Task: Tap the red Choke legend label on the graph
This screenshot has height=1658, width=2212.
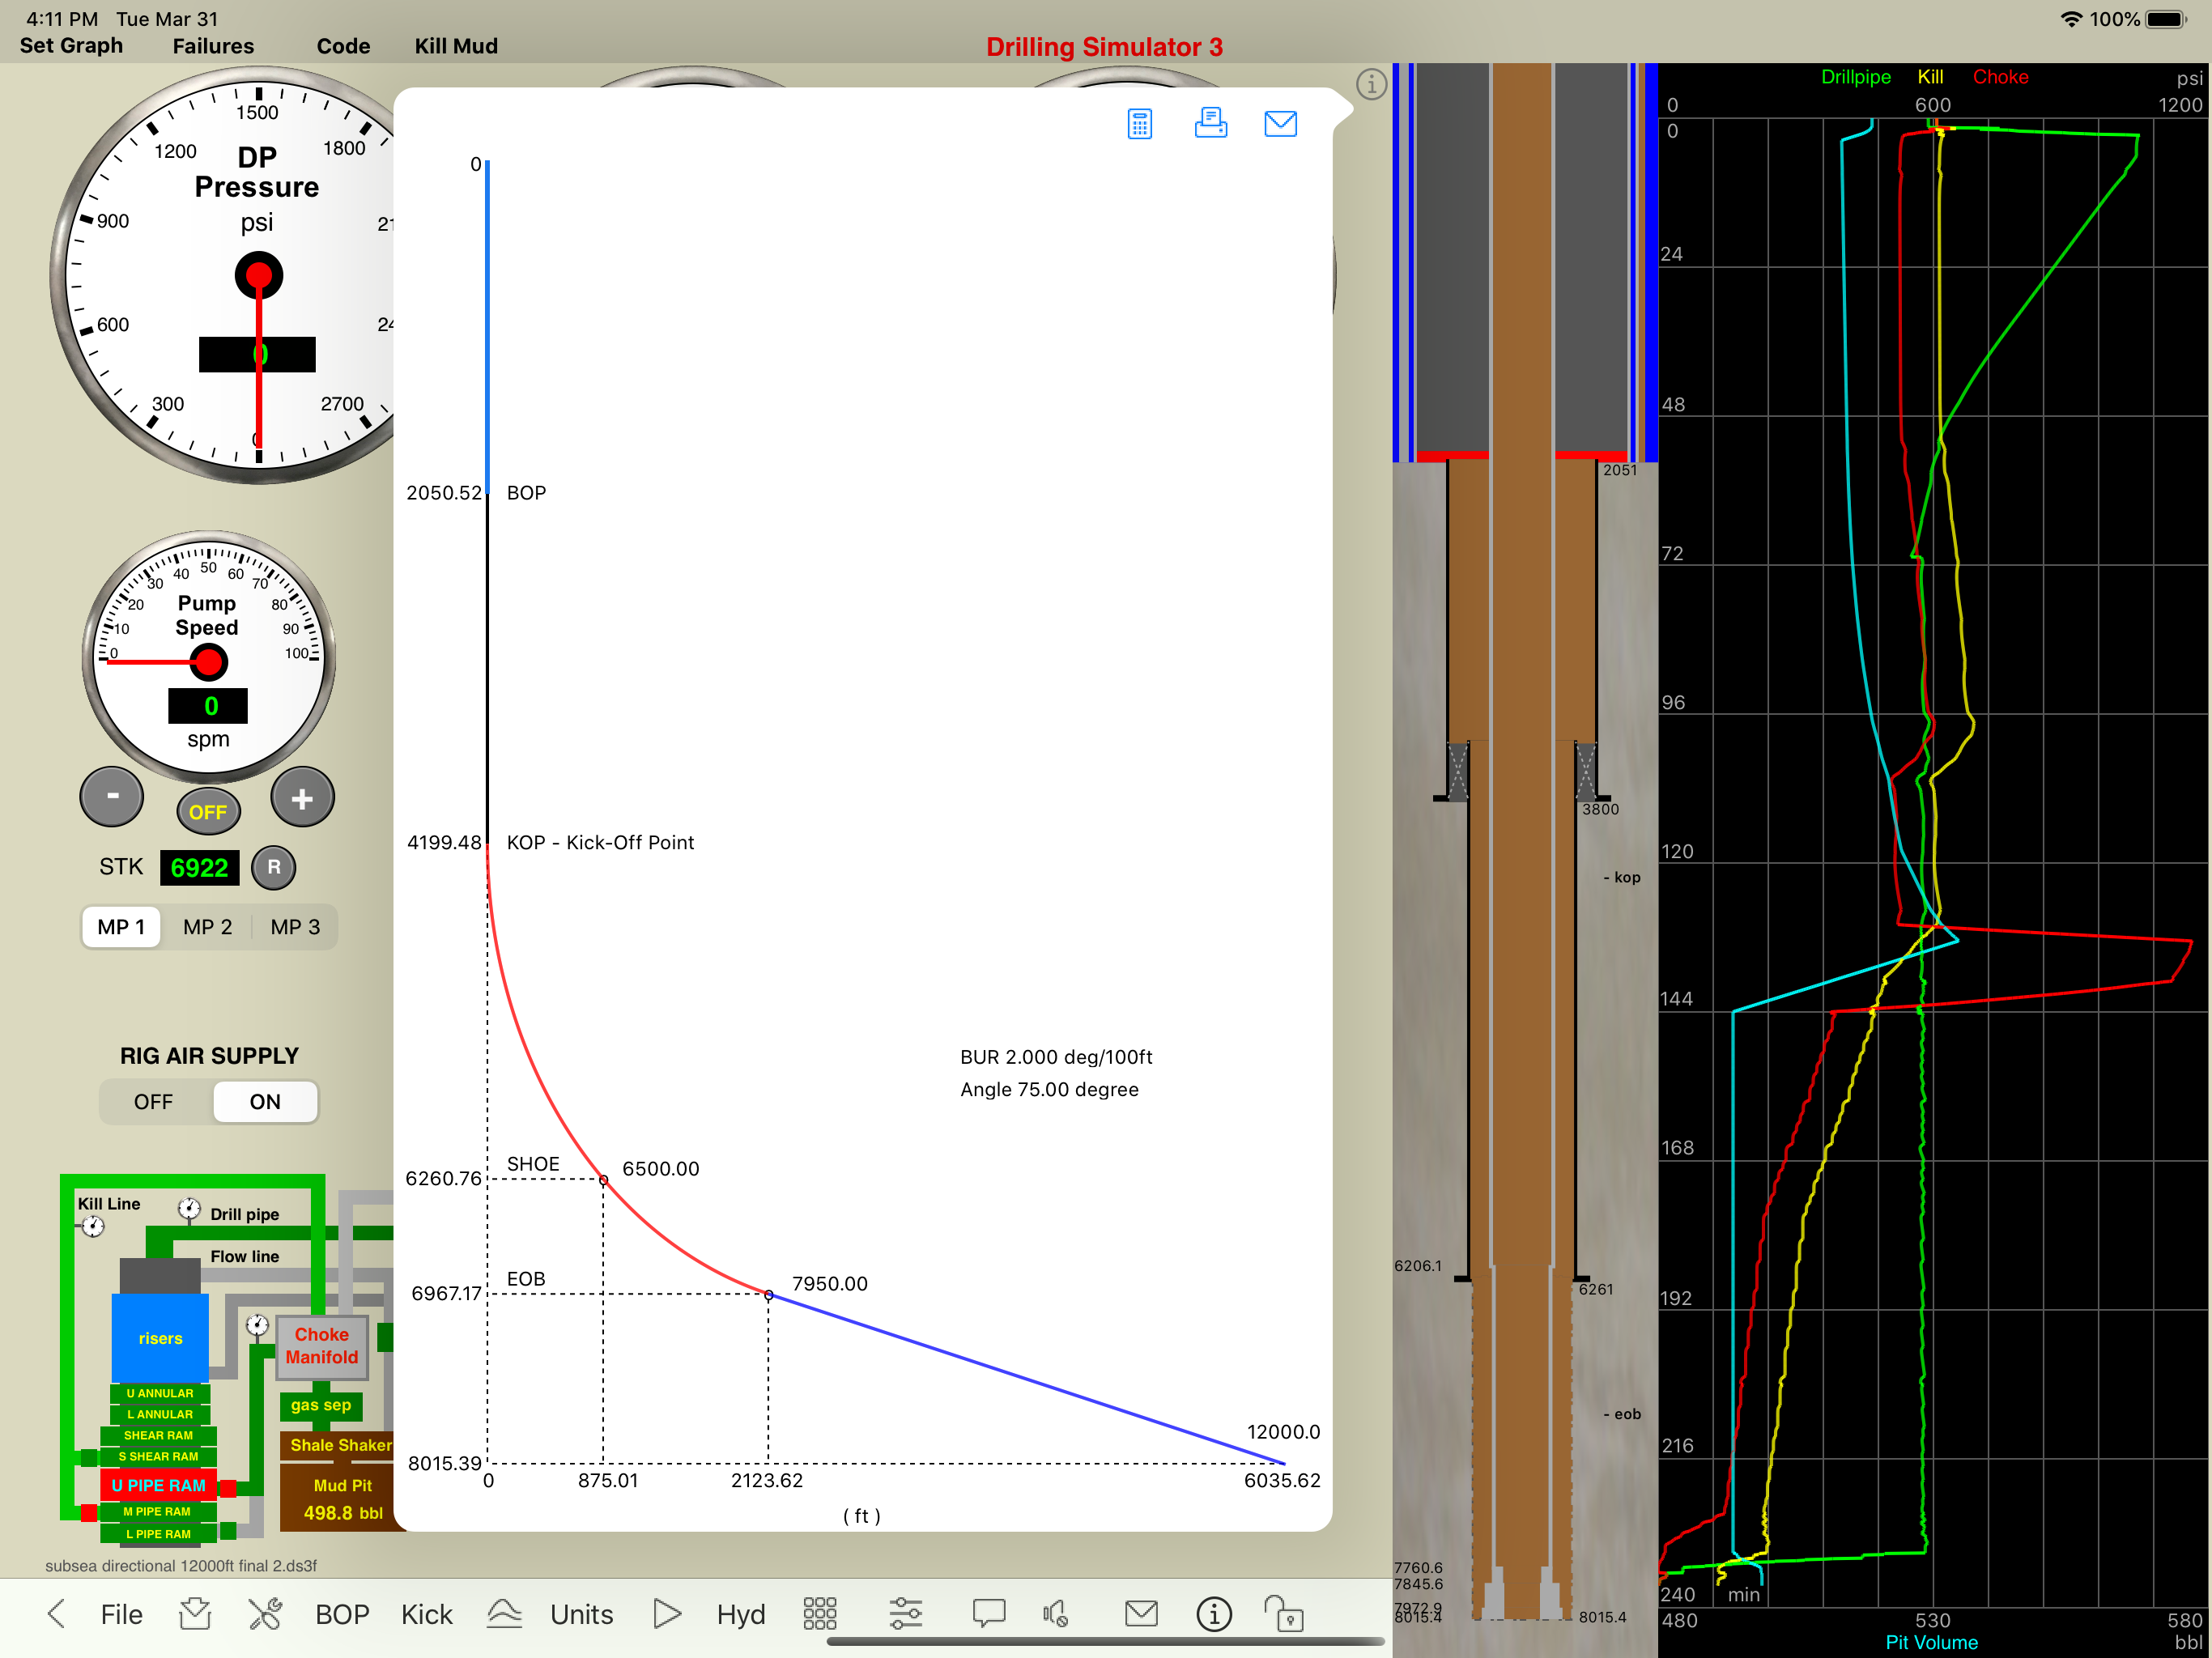Action: (x=2000, y=77)
